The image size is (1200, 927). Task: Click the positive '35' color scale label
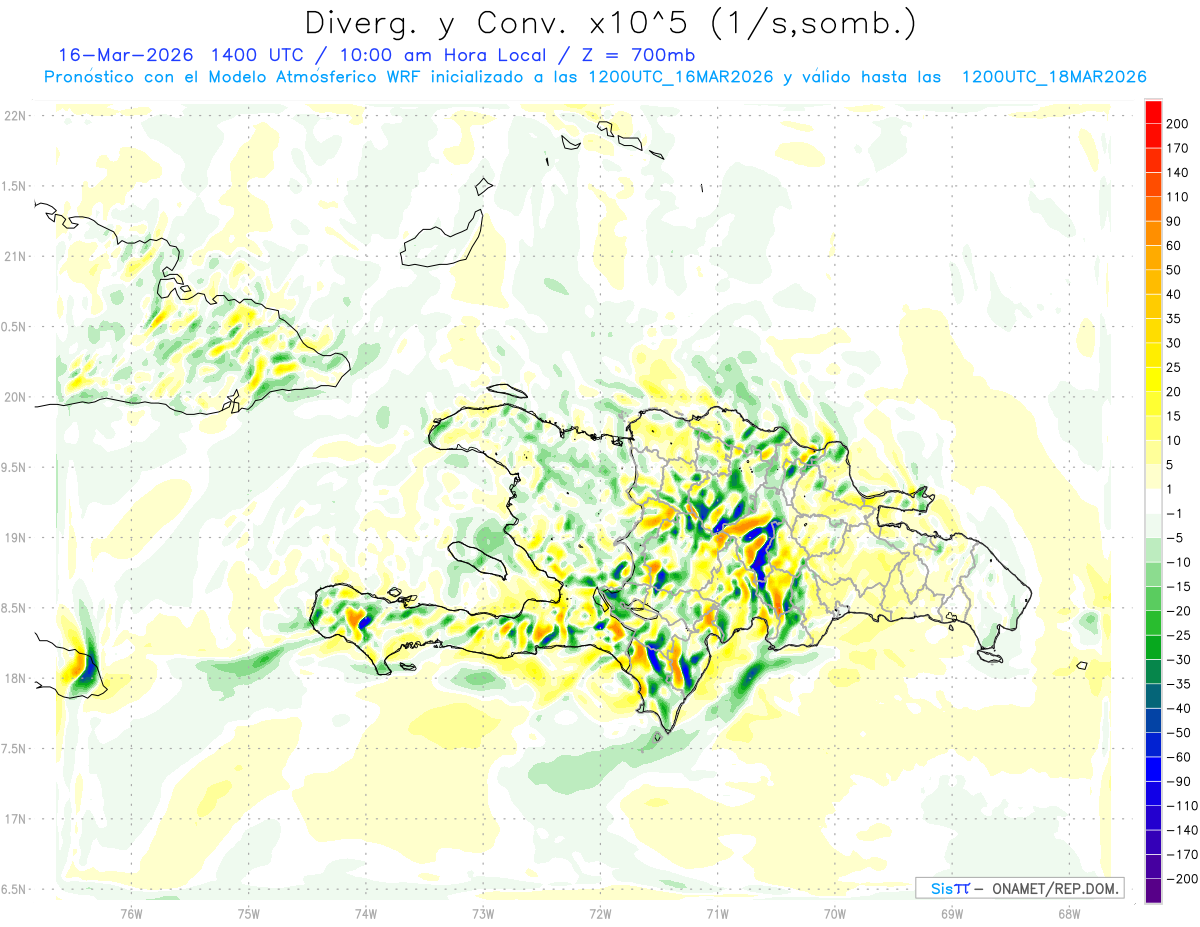coord(1174,320)
